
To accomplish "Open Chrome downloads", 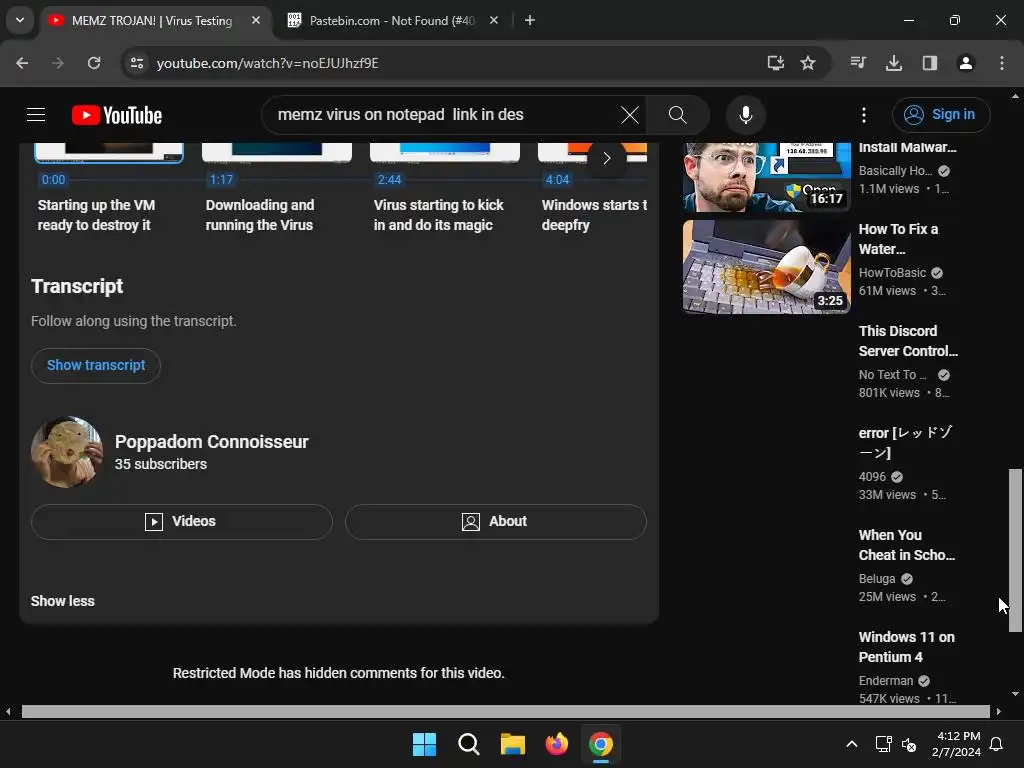I will coord(894,63).
